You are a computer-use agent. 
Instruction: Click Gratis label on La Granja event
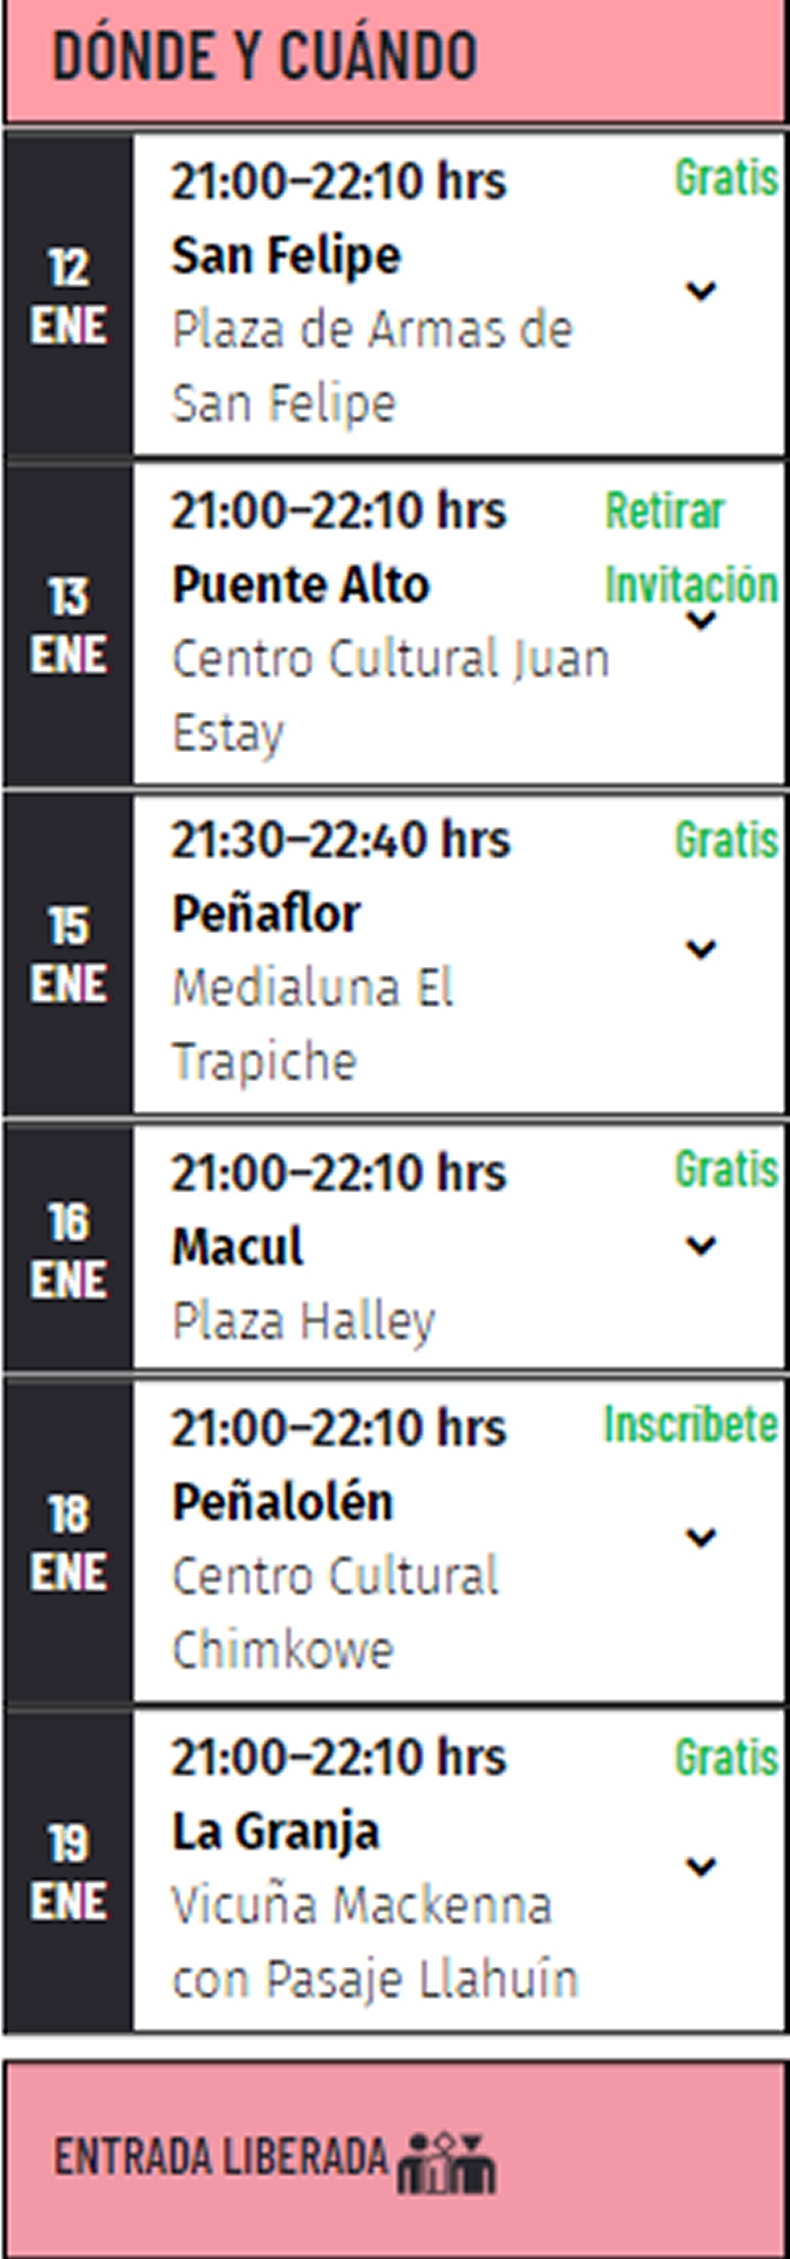click(x=726, y=1757)
